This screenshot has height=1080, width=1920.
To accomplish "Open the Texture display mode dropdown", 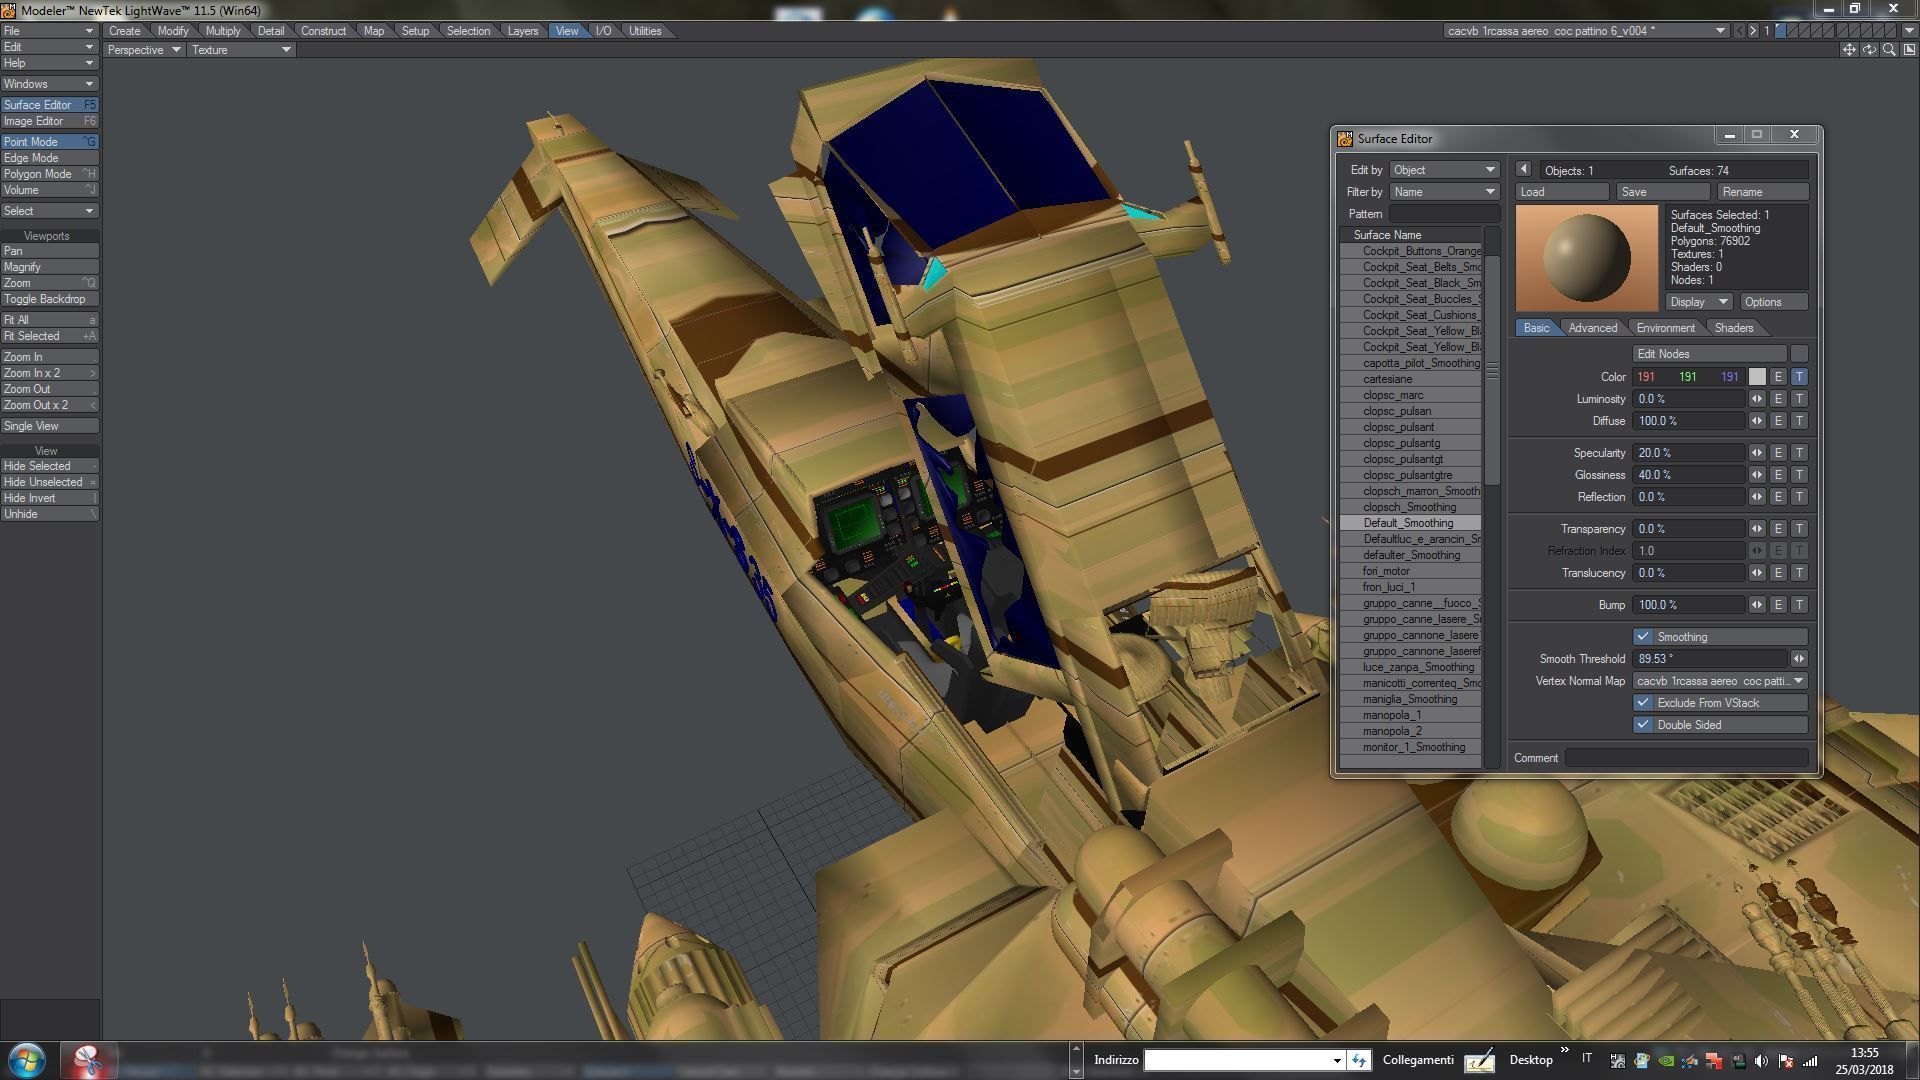I will point(240,50).
